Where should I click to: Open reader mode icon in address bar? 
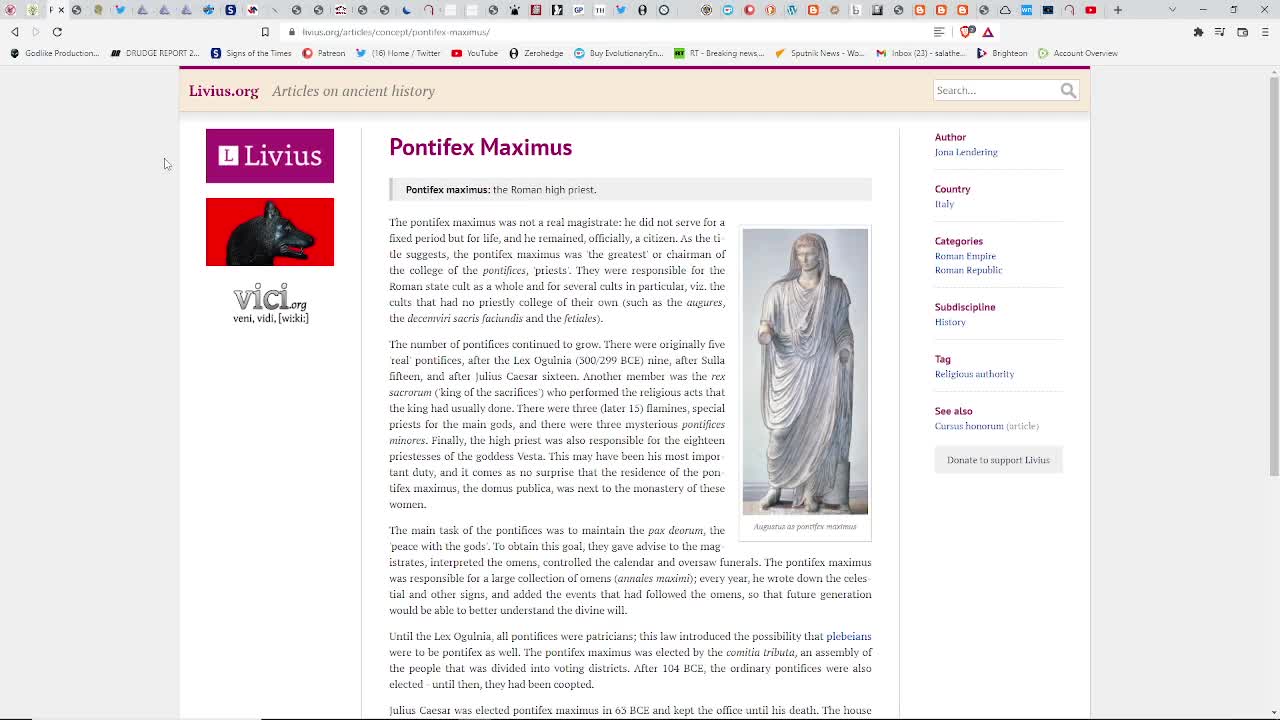click(x=939, y=32)
